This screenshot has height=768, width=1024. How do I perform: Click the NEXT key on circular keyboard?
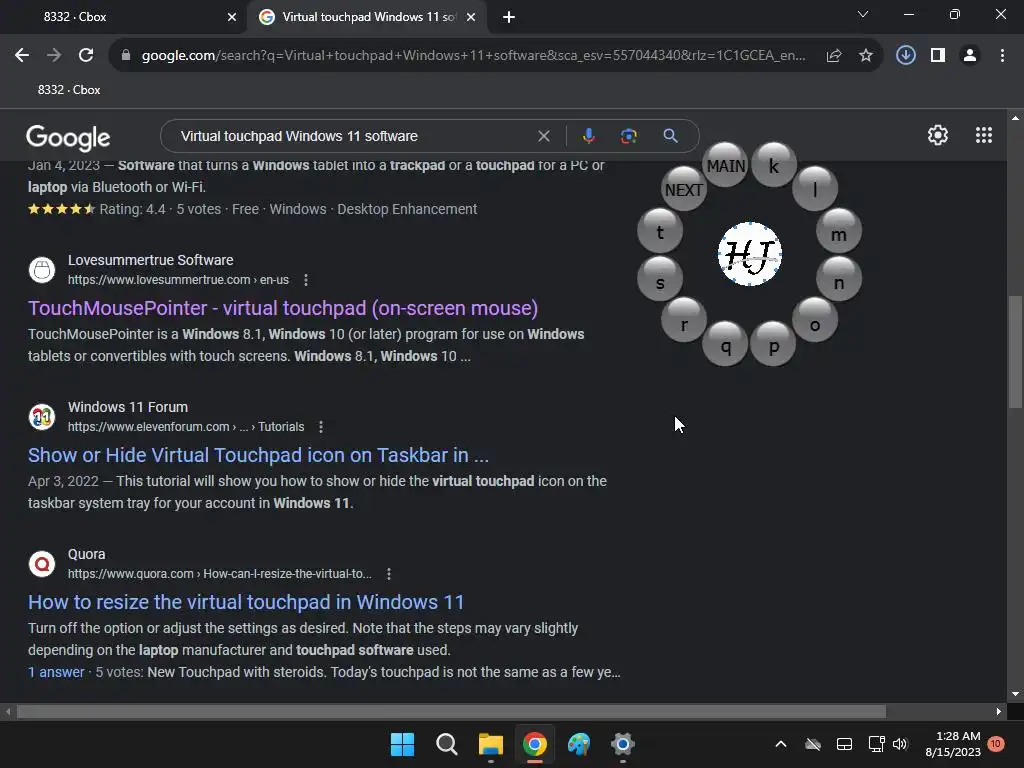(684, 189)
